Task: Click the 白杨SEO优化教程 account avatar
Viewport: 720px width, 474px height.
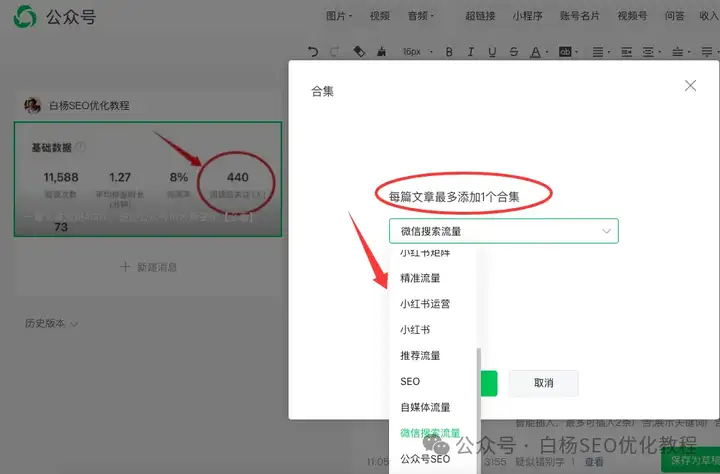Action: pyautogui.click(x=33, y=105)
